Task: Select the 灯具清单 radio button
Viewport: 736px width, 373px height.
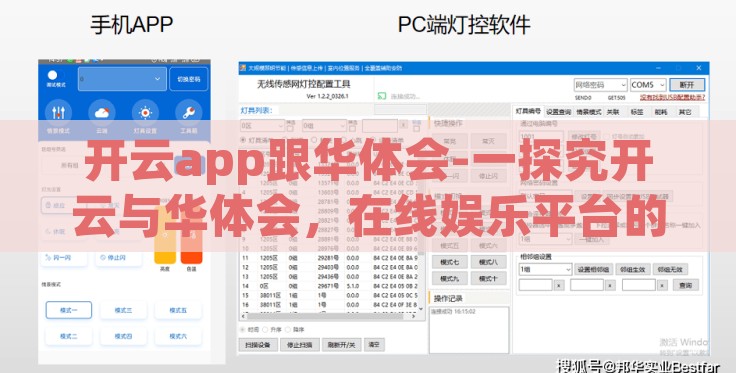Action: [243, 140]
